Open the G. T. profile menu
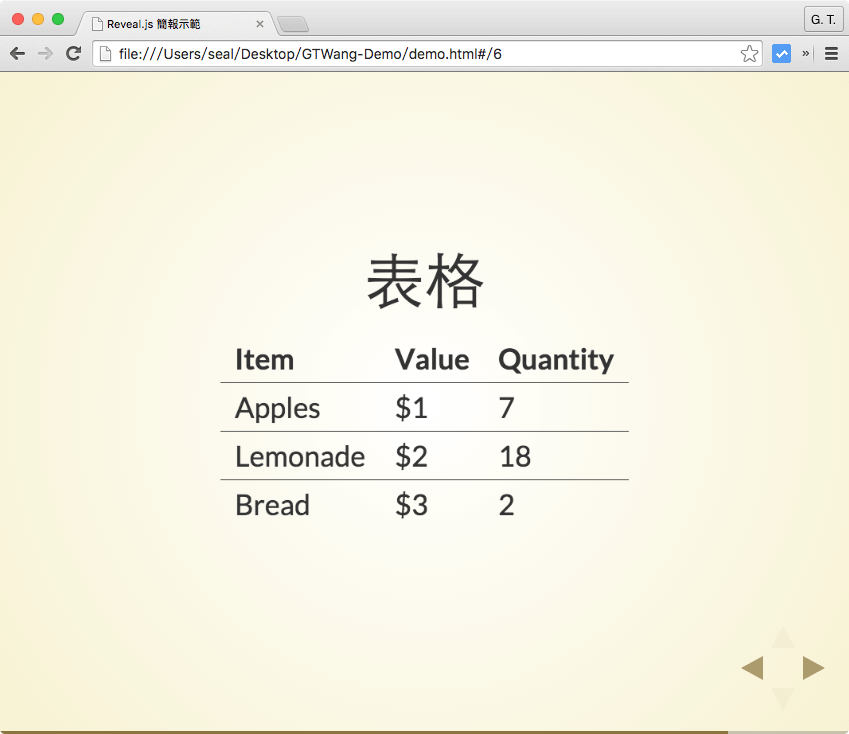Image resolution: width=849 pixels, height=734 pixels. (x=822, y=19)
